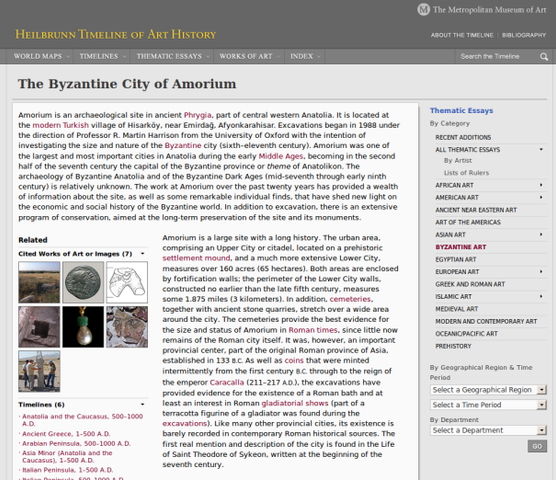Click the GO button
556x480 pixels.
click(x=537, y=446)
